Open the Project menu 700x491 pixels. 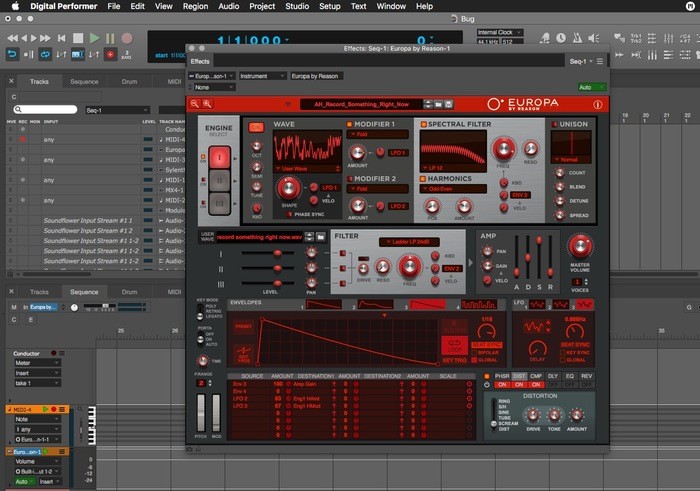click(262, 6)
